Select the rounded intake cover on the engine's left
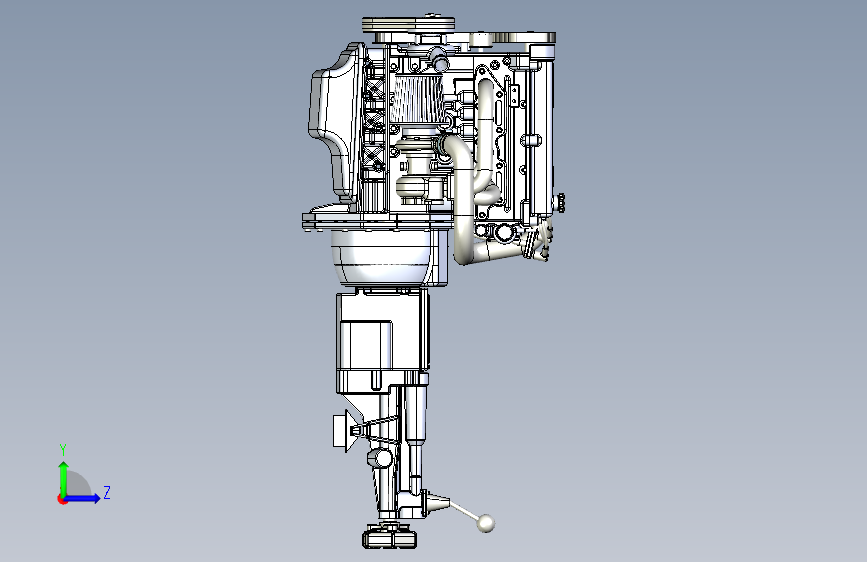867x562 pixels. (335, 124)
